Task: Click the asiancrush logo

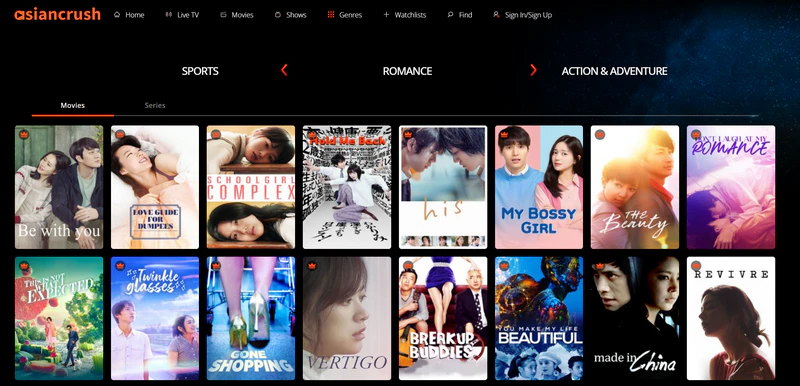Action: pos(57,14)
